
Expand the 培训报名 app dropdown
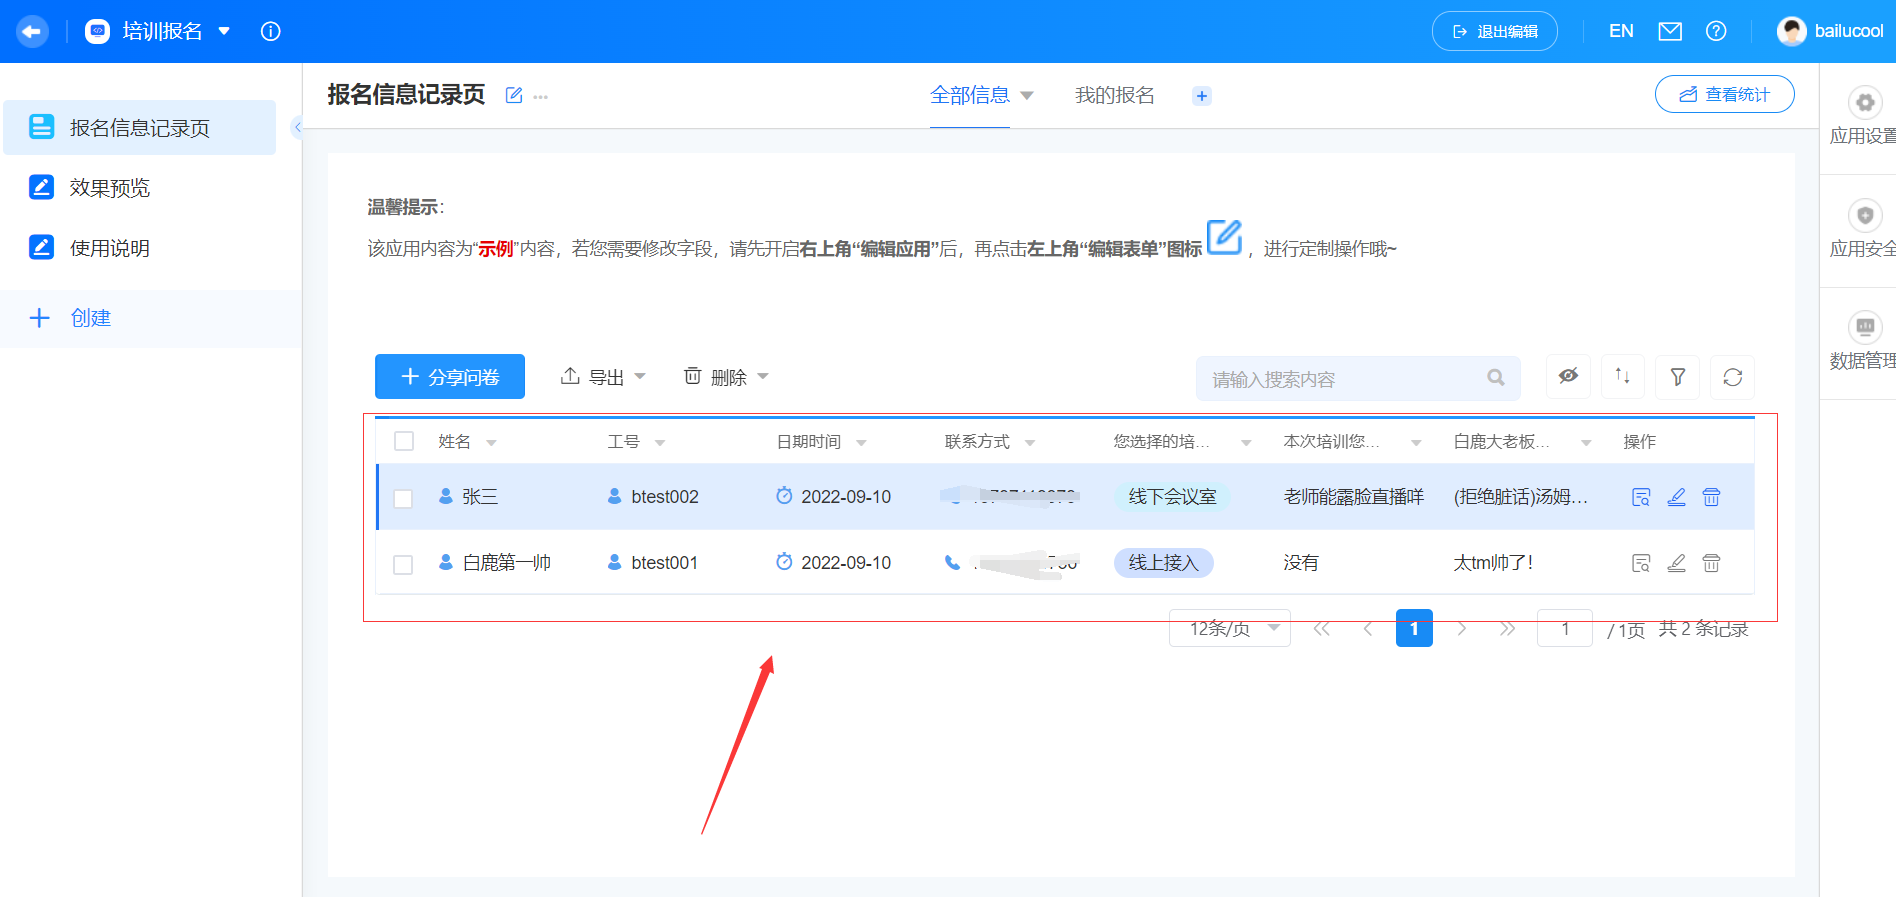224,31
